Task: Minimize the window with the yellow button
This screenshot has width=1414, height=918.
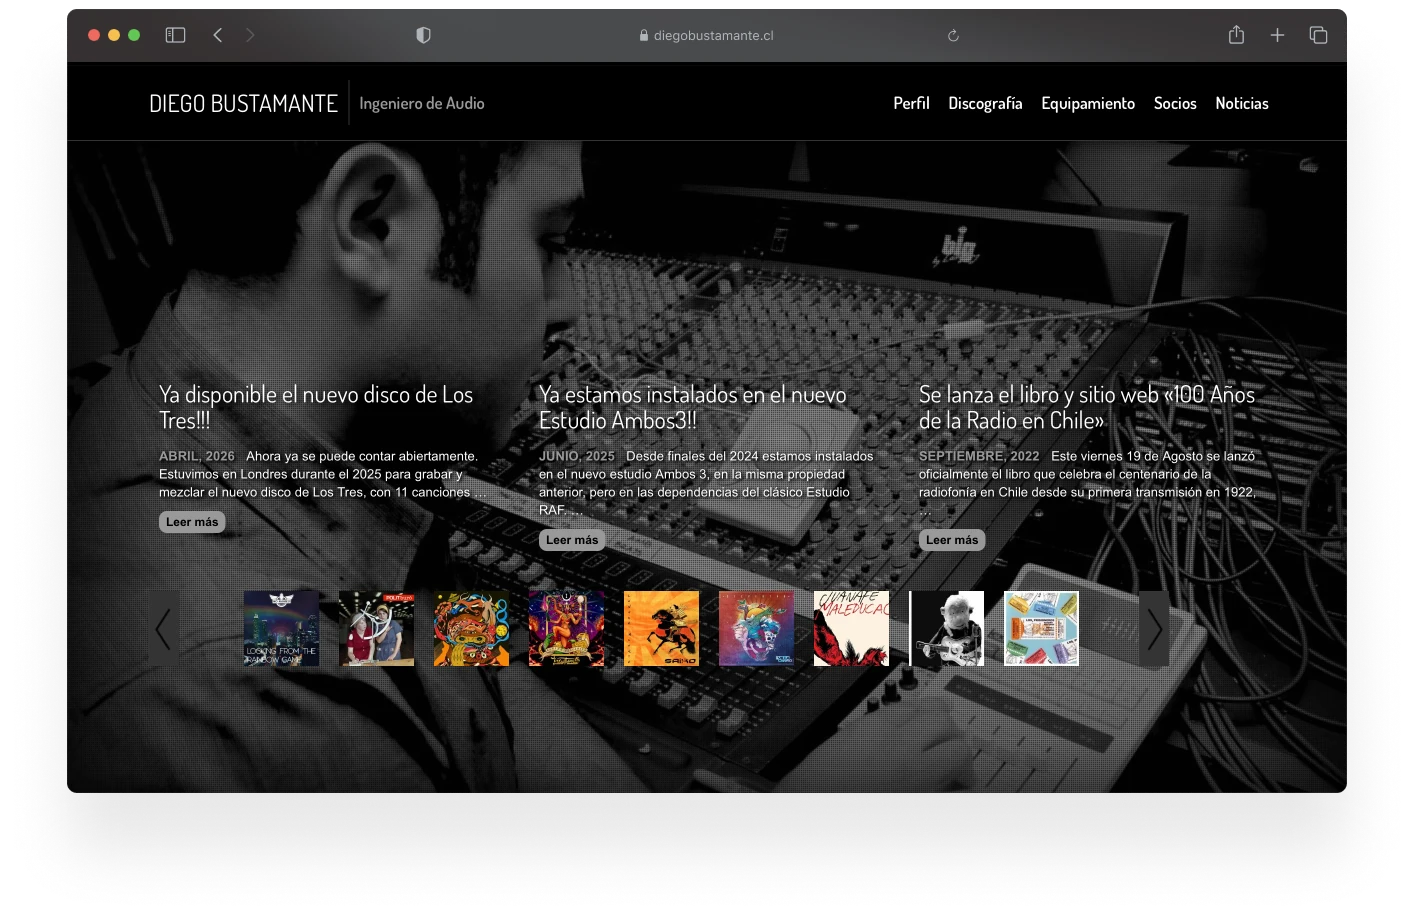Action: [114, 35]
